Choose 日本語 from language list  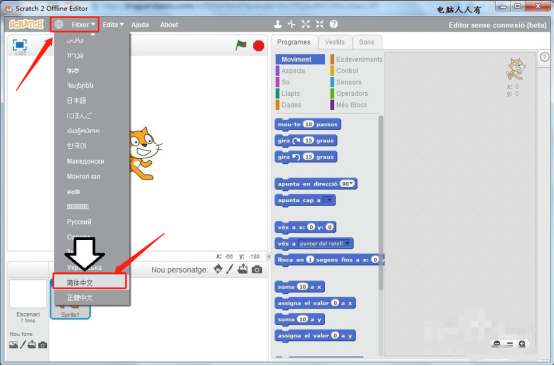(x=92, y=100)
